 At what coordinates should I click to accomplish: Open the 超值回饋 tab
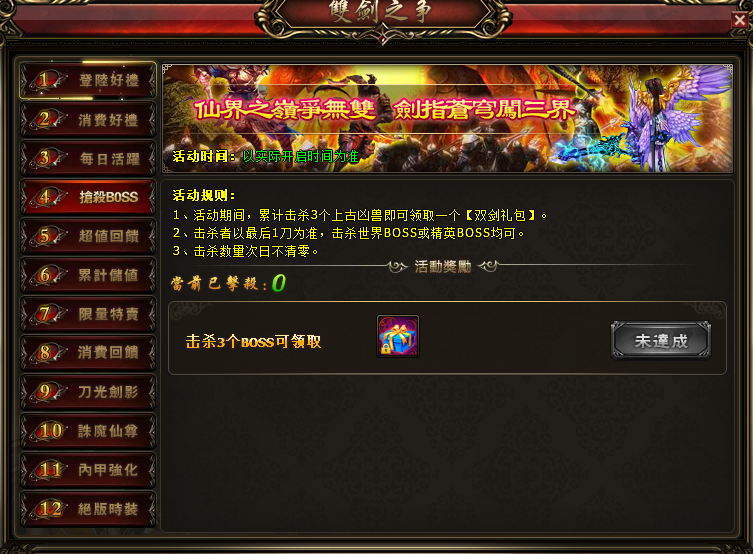(x=88, y=236)
